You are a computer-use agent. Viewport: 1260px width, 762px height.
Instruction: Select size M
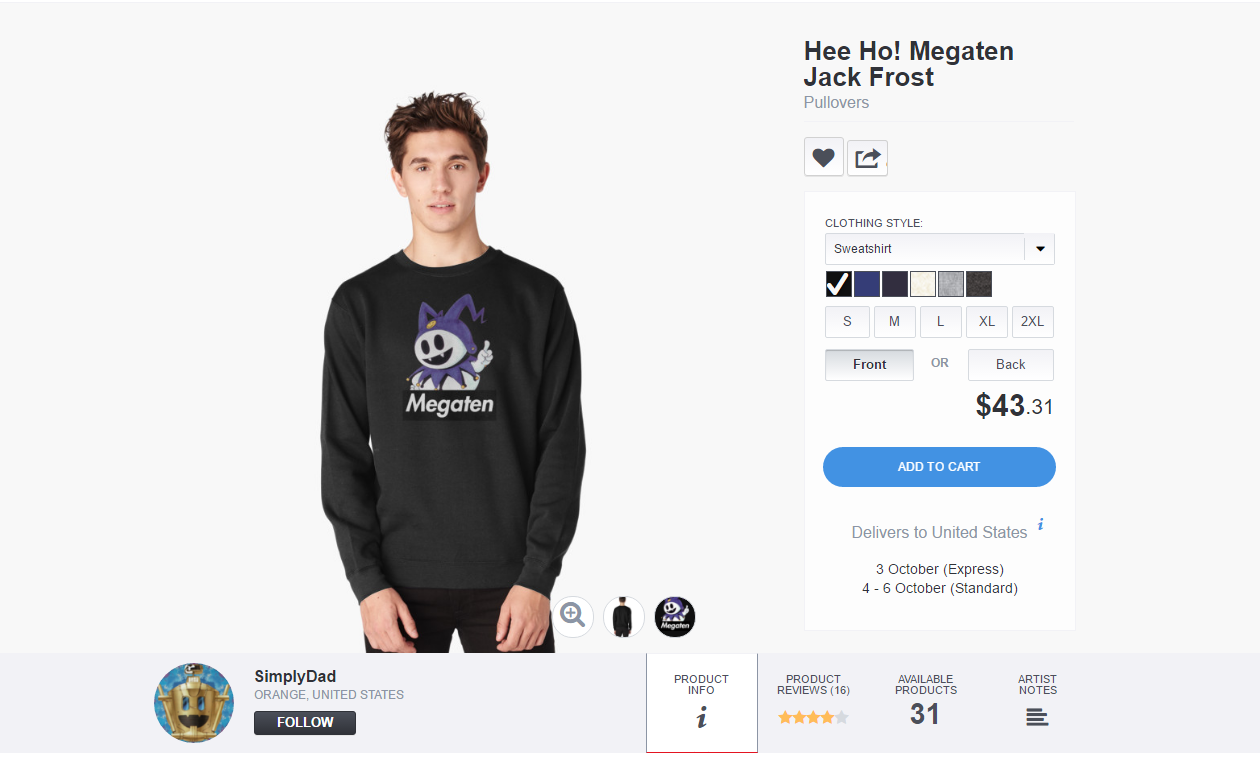[x=894, y=322]
